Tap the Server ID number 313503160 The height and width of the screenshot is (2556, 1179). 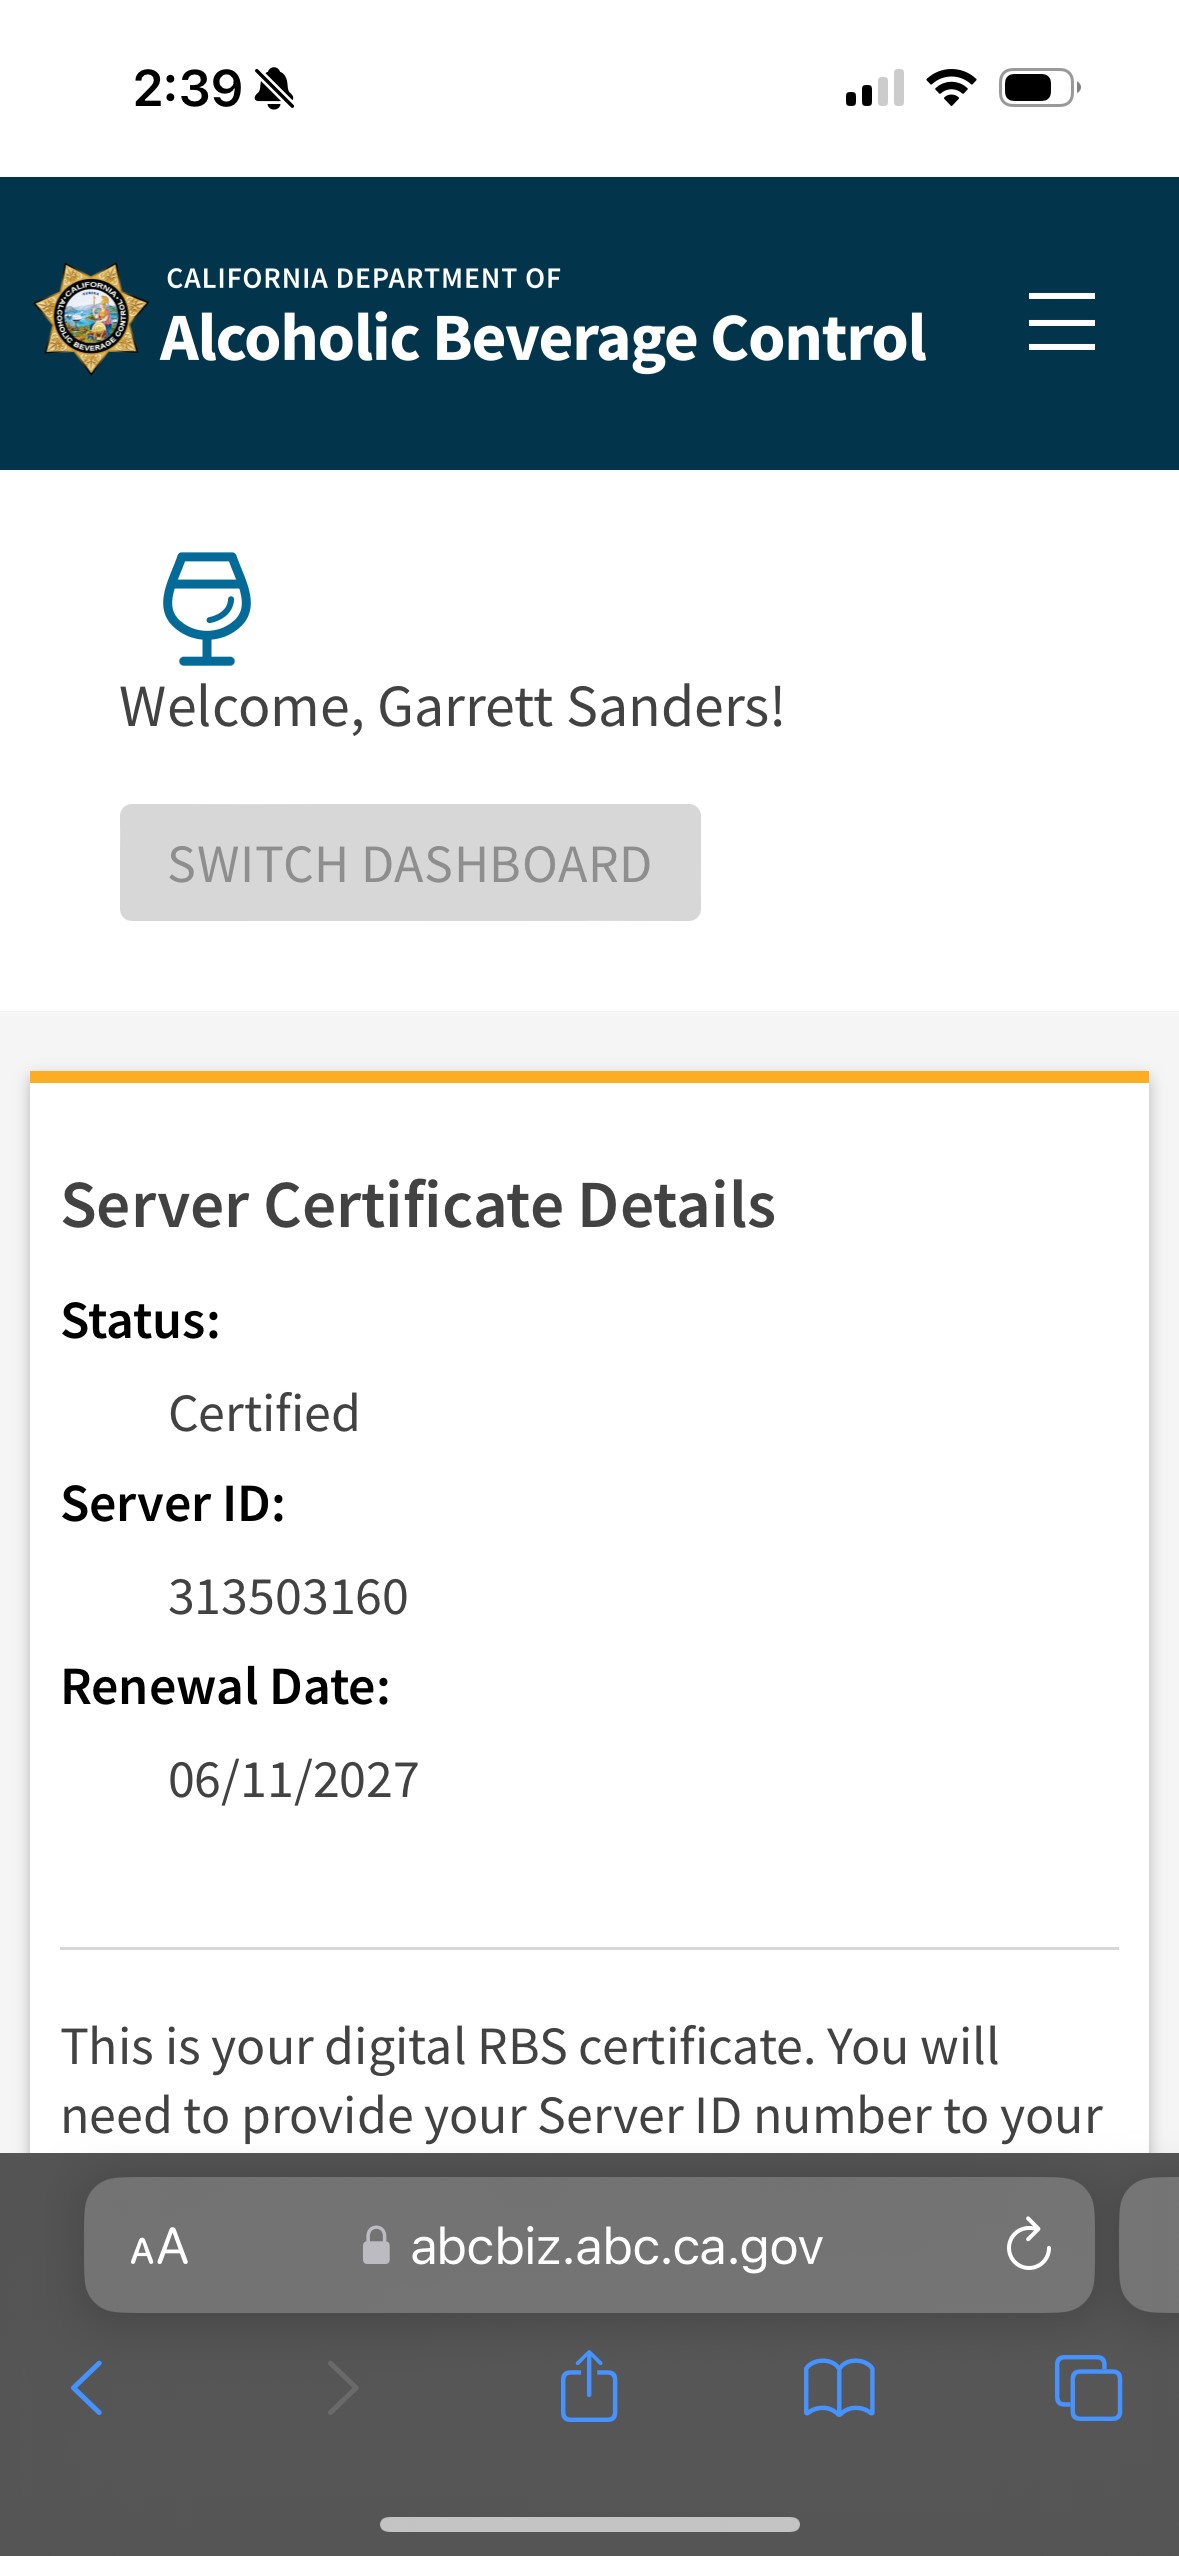[288, 1597]
